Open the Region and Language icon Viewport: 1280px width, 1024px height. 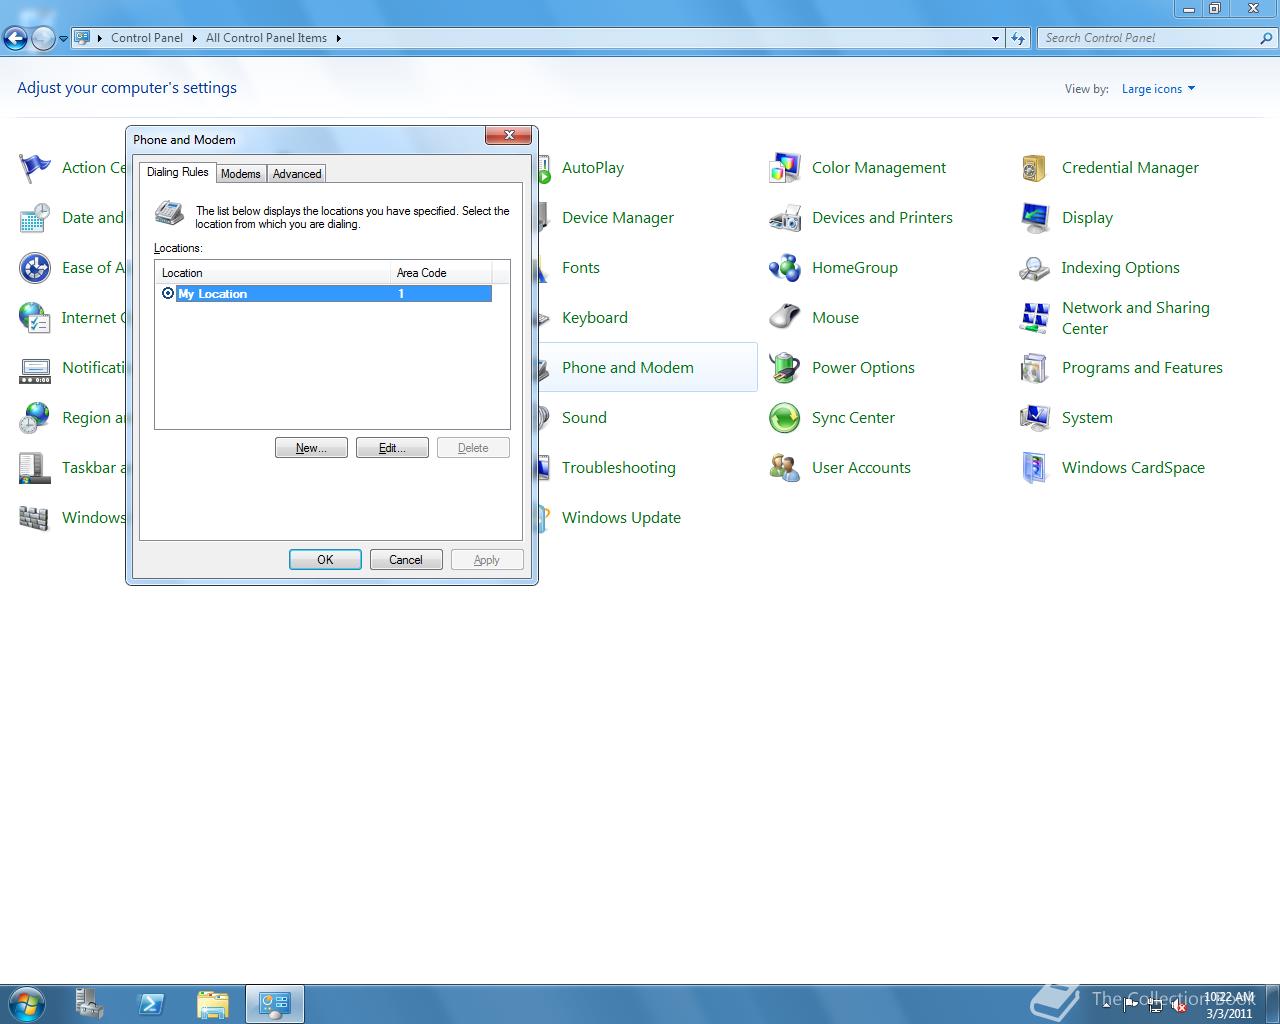click(35, 418)
